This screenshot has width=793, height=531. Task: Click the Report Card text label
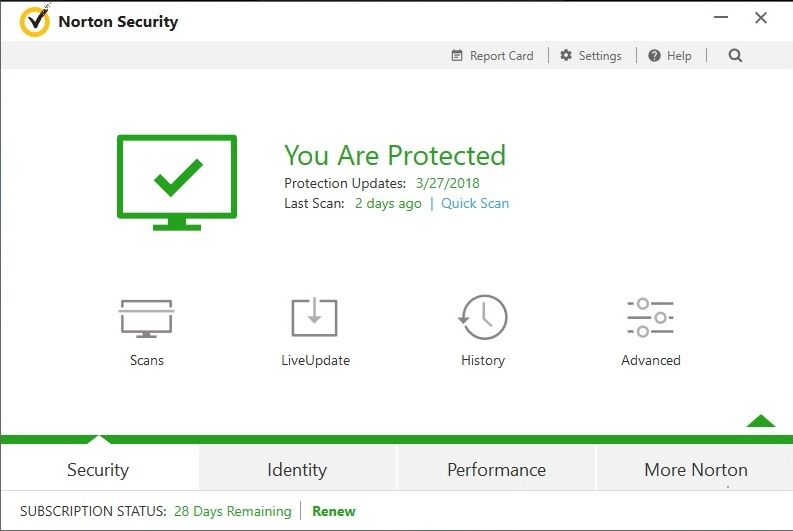click(x=502, y=56)
